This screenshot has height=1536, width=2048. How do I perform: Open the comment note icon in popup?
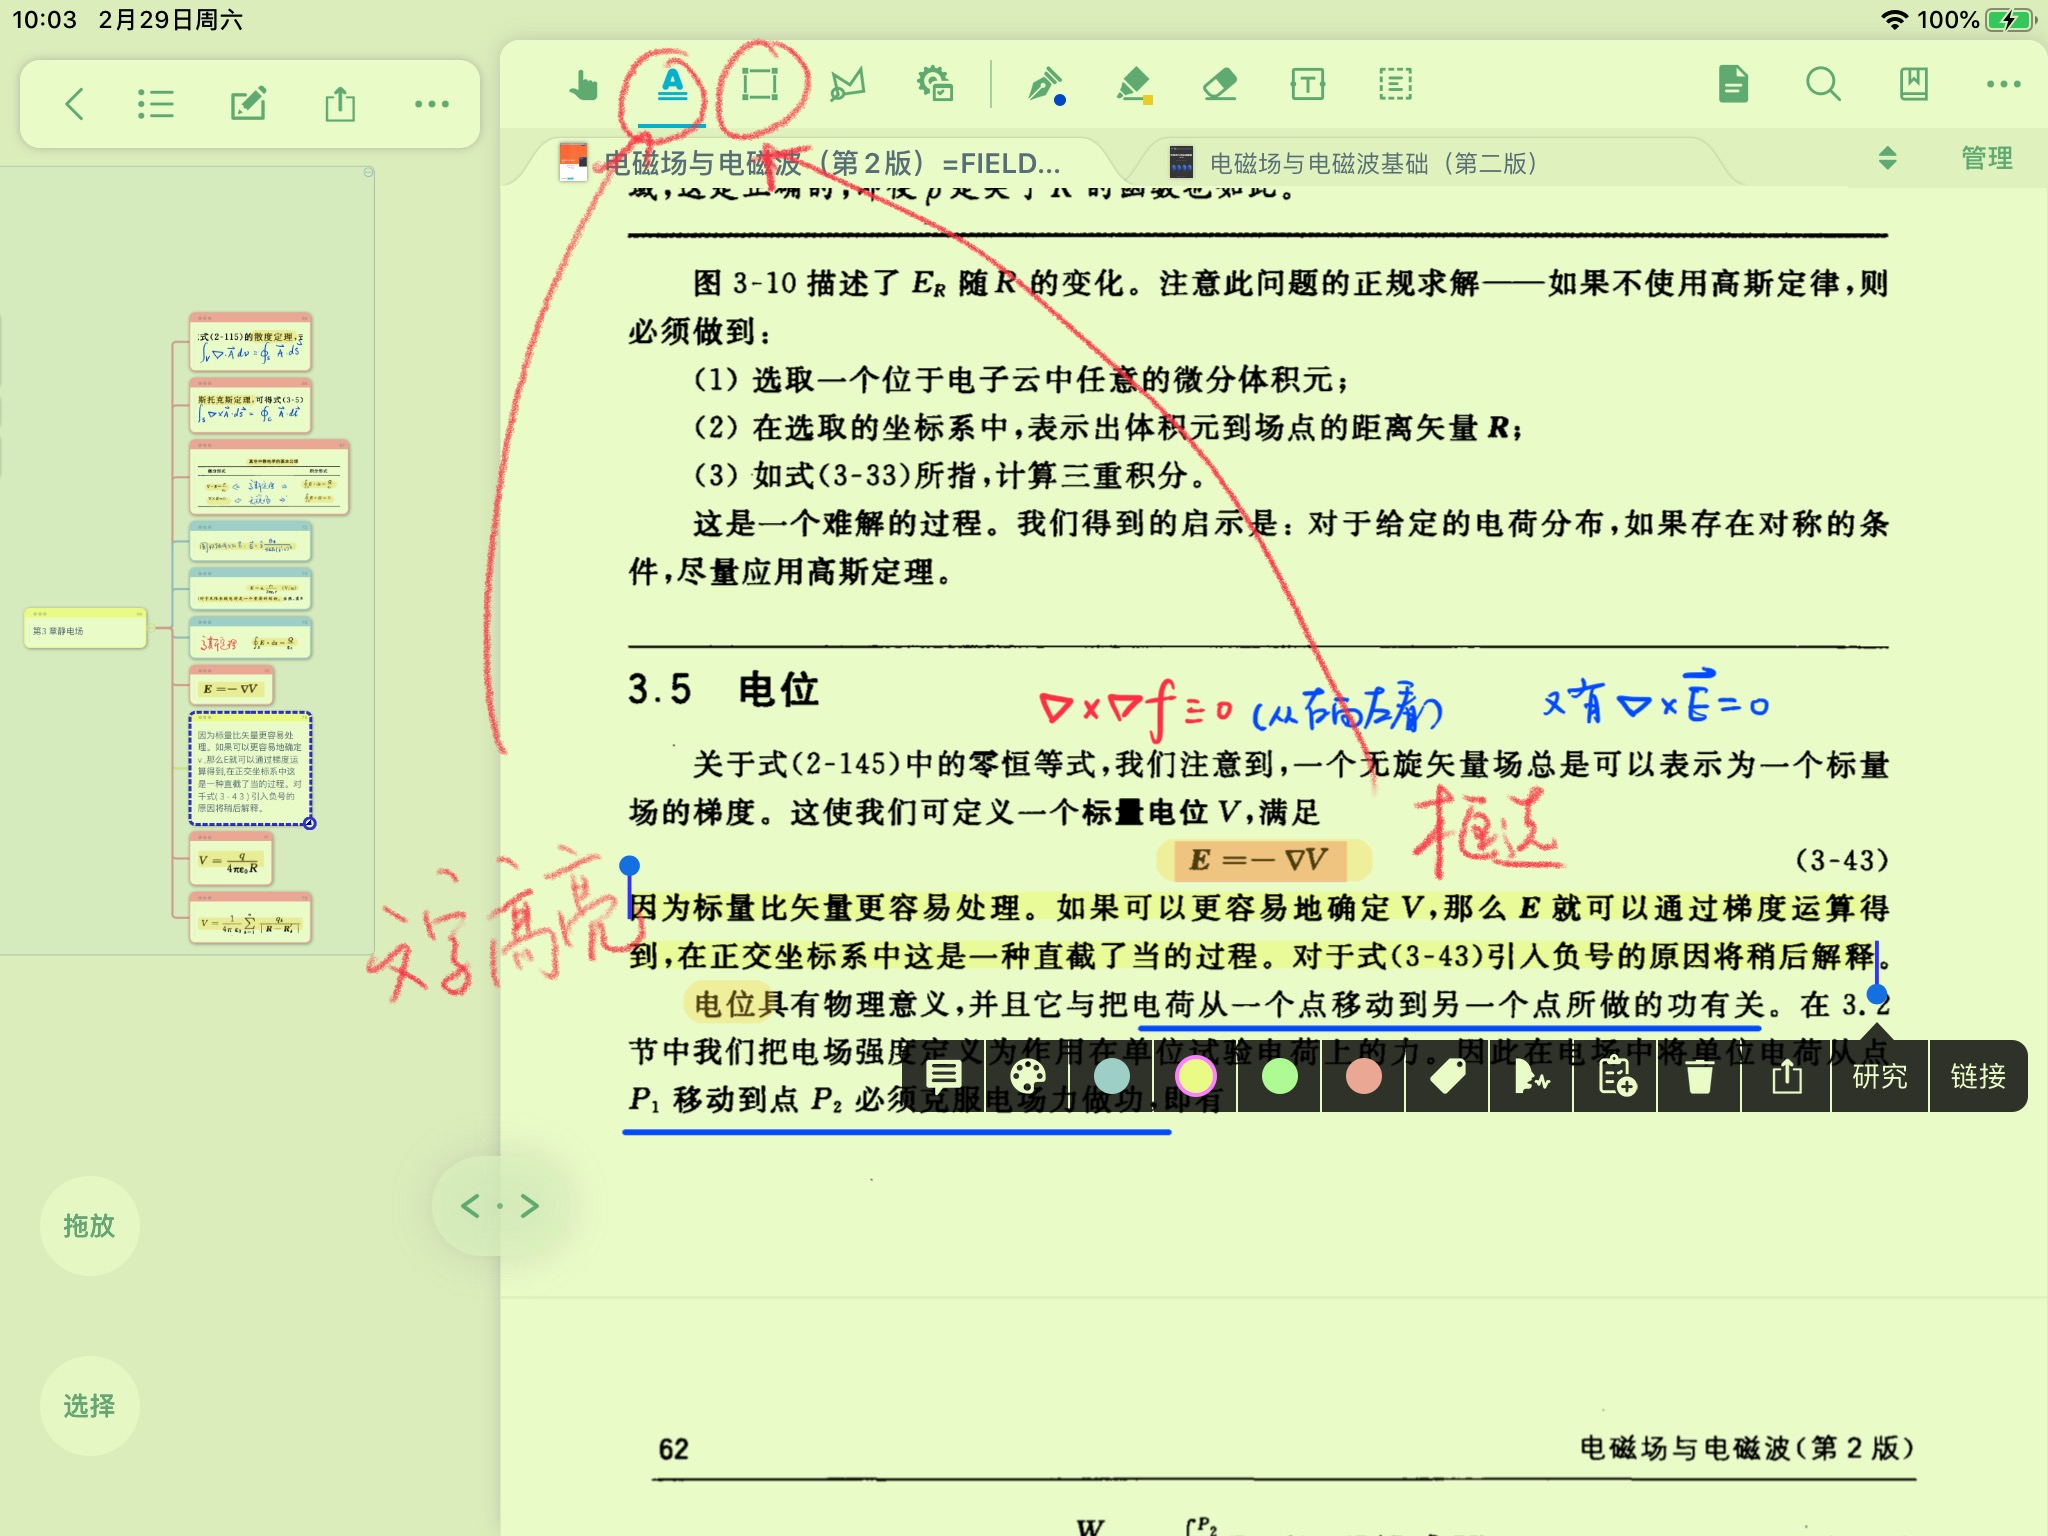point(942,1075)
